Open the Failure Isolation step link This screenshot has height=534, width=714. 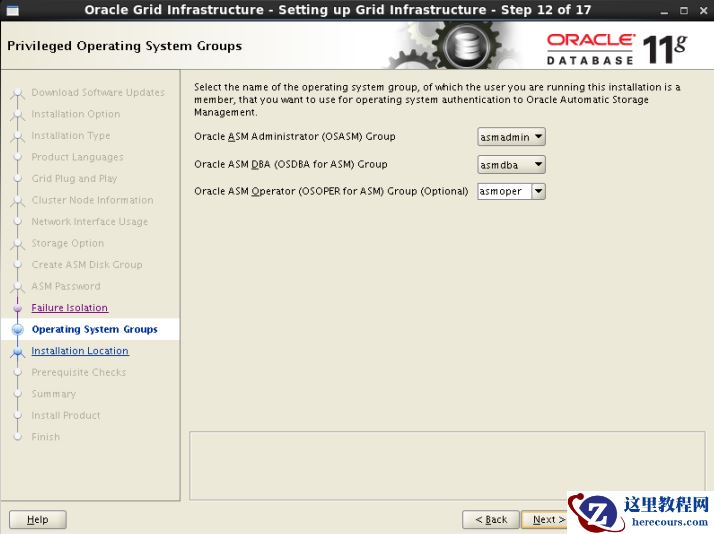pyautogui.click(x=70, y=308)
